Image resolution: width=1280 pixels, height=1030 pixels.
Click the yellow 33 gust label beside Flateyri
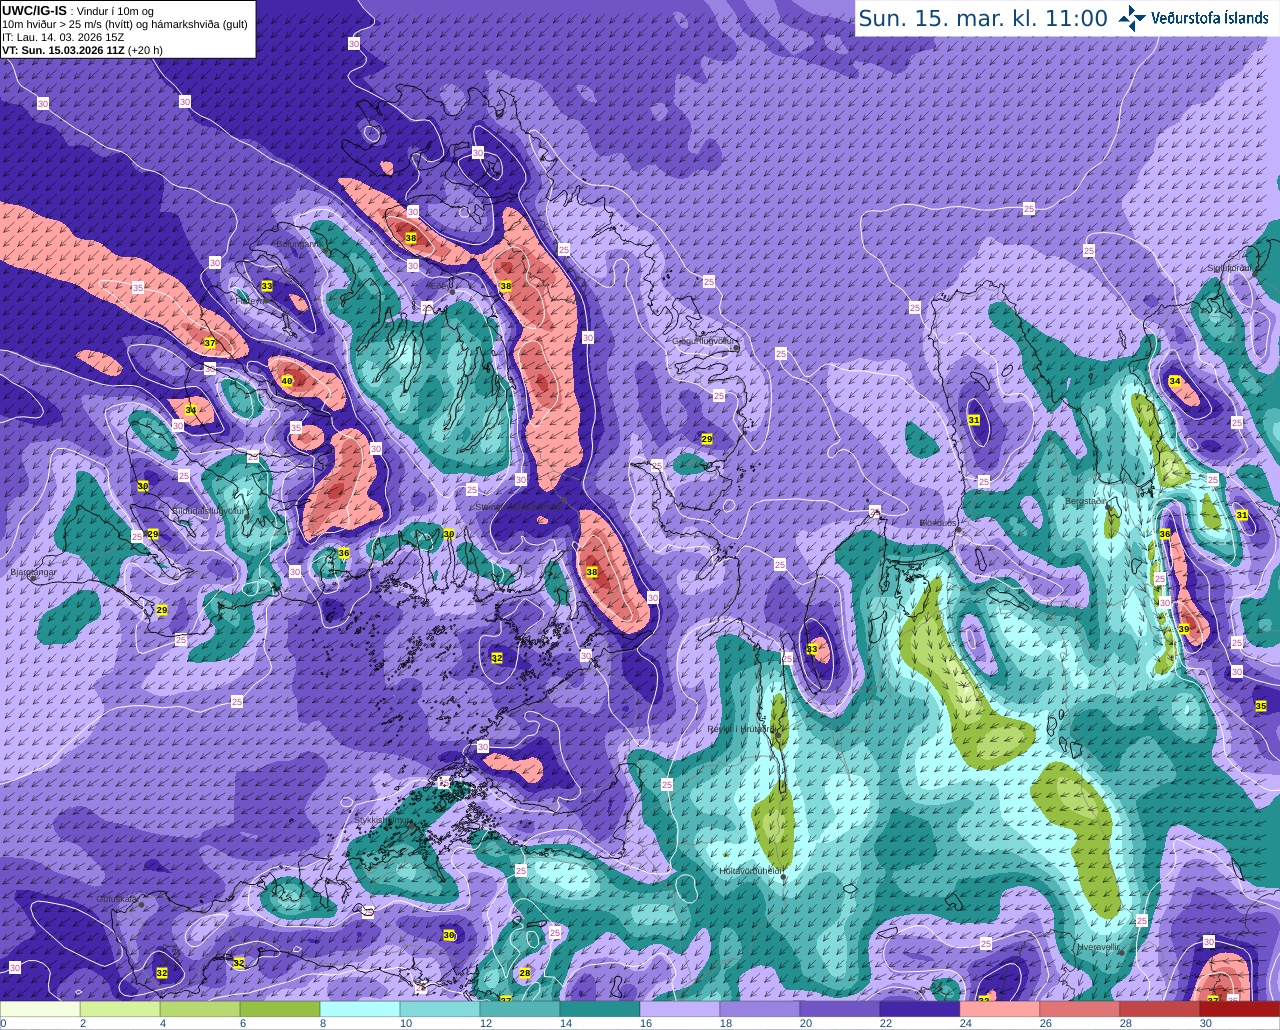[x=267, y=286]
